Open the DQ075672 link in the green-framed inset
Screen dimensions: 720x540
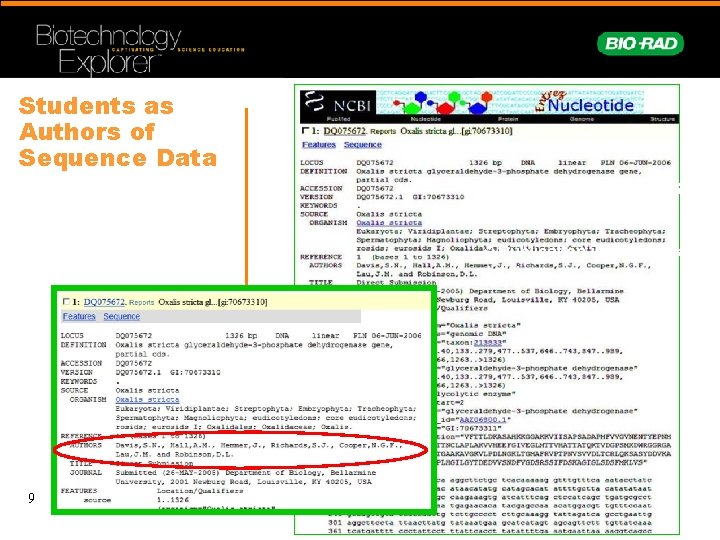coord(104,302)
